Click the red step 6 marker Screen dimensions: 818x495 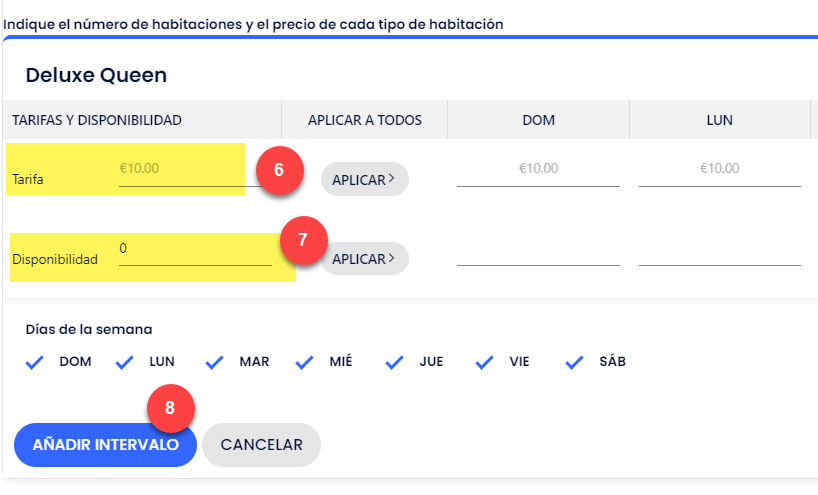280,170
